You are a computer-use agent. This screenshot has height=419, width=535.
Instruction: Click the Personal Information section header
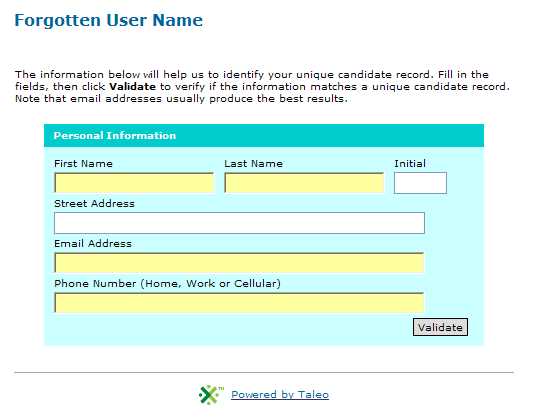264,135
